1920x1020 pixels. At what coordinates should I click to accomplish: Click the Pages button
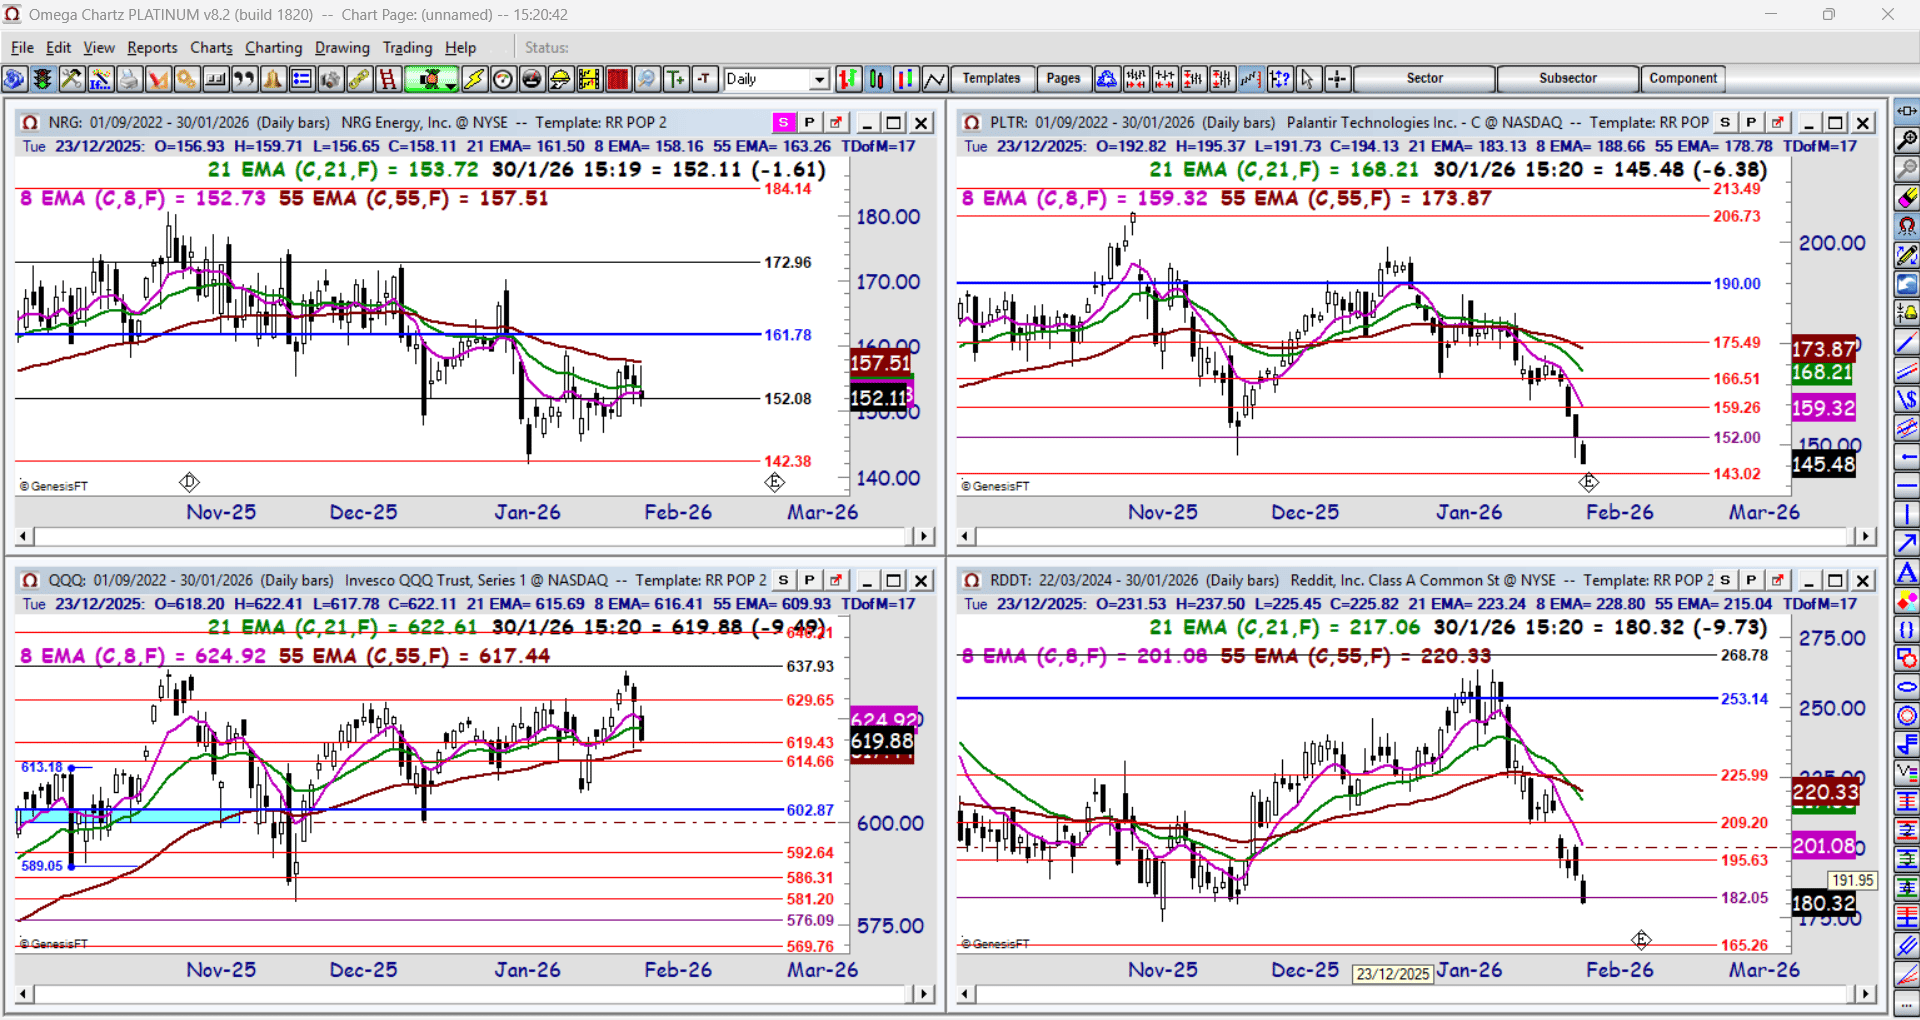[1063, 79]
